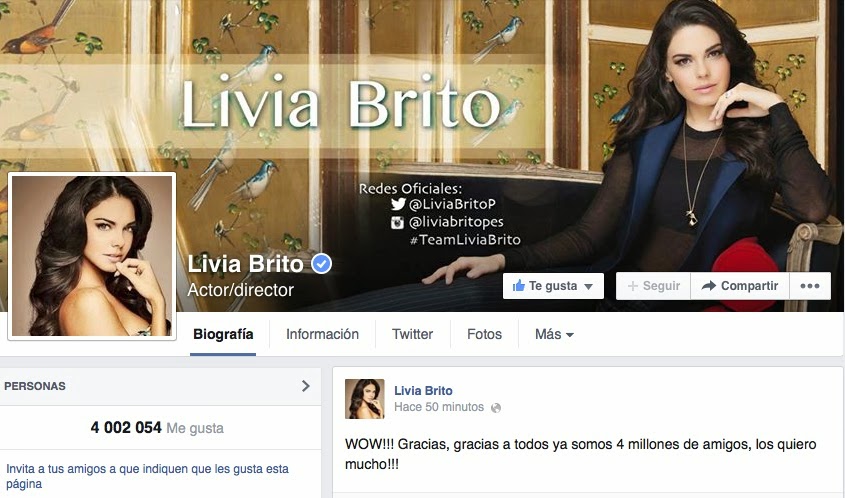Screen dimensions: 845x498
Task: Expand the Personas section chevron
Action: coord(306,385)
